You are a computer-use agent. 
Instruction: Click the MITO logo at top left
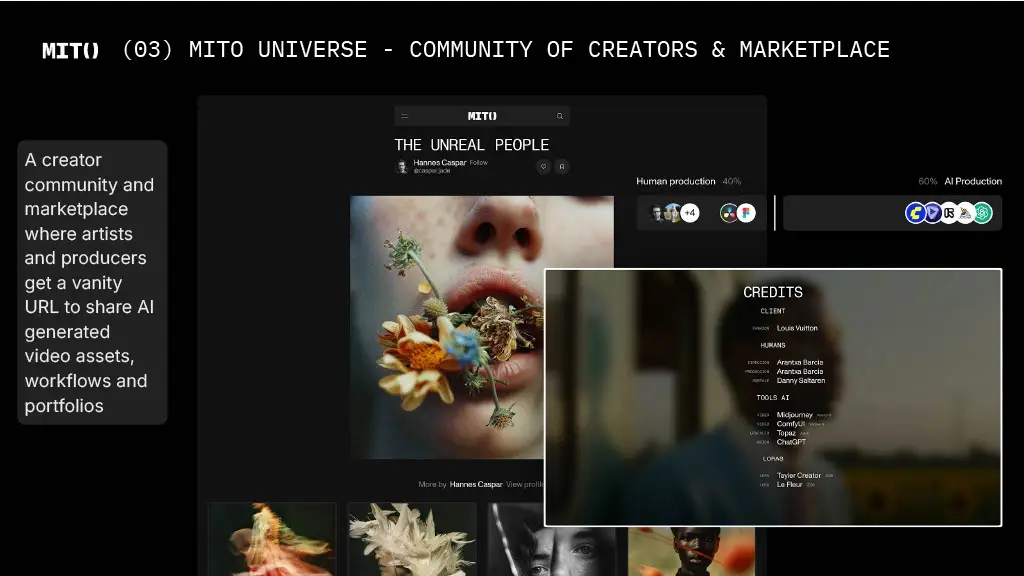coord(71,50)
